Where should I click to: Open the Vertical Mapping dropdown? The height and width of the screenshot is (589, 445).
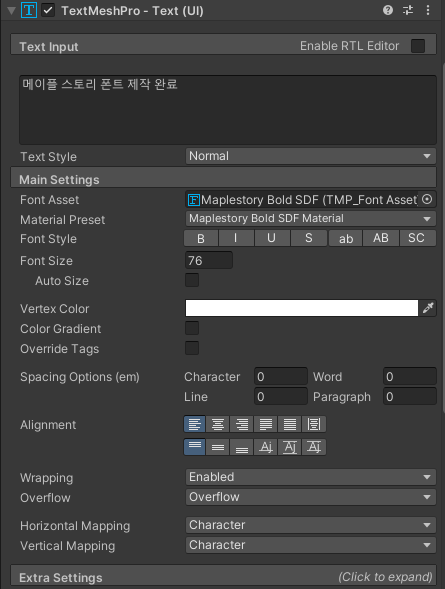pos(311,545)
